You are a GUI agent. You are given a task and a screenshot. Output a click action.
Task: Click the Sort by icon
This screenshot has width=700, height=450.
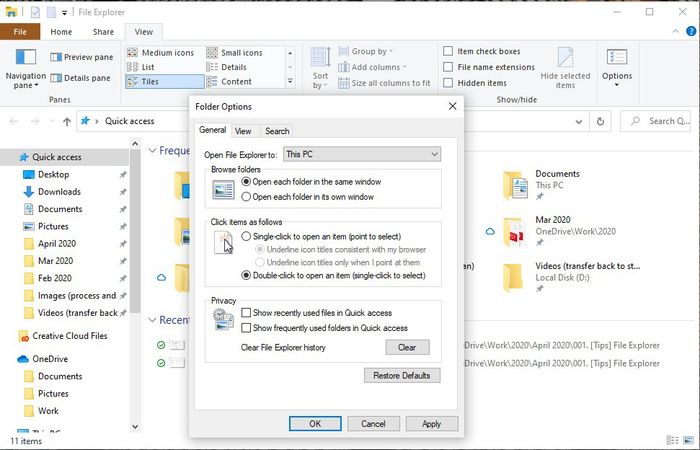click(320, 58)
